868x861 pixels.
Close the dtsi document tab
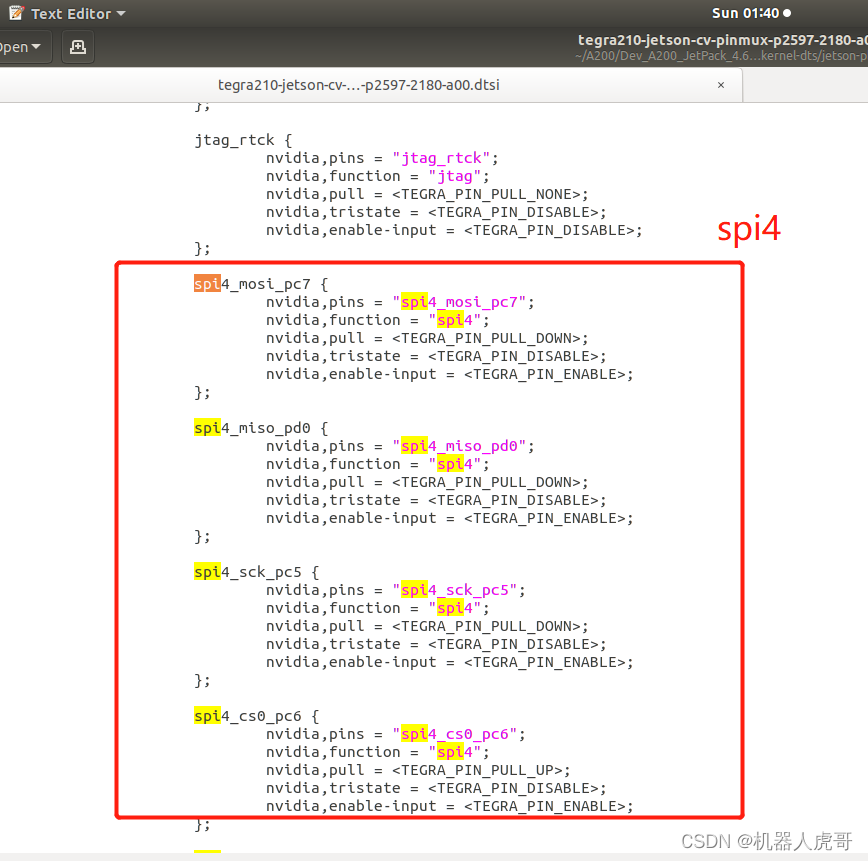[721, 85]
